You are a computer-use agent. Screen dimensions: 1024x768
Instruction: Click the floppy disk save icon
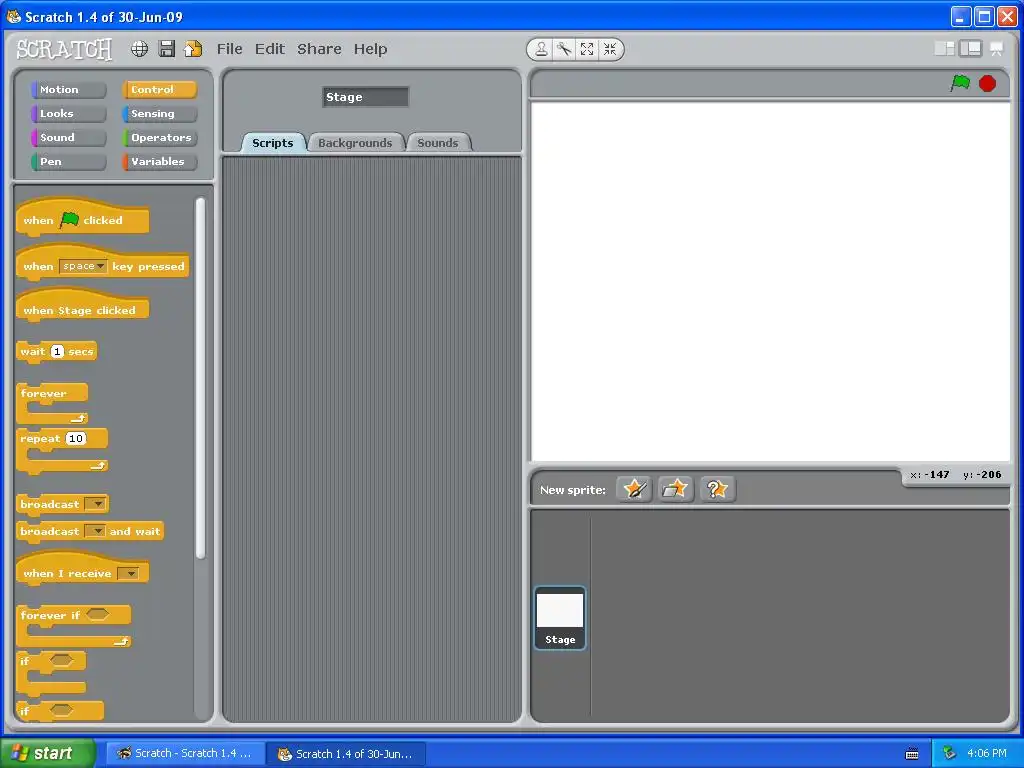[167, 49]
